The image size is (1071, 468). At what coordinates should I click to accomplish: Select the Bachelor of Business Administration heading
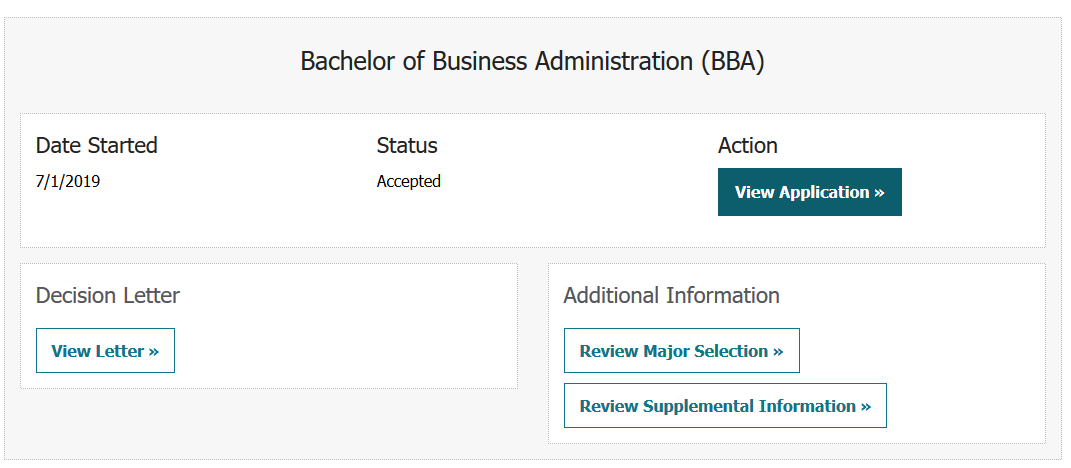(x=532, y=61)
